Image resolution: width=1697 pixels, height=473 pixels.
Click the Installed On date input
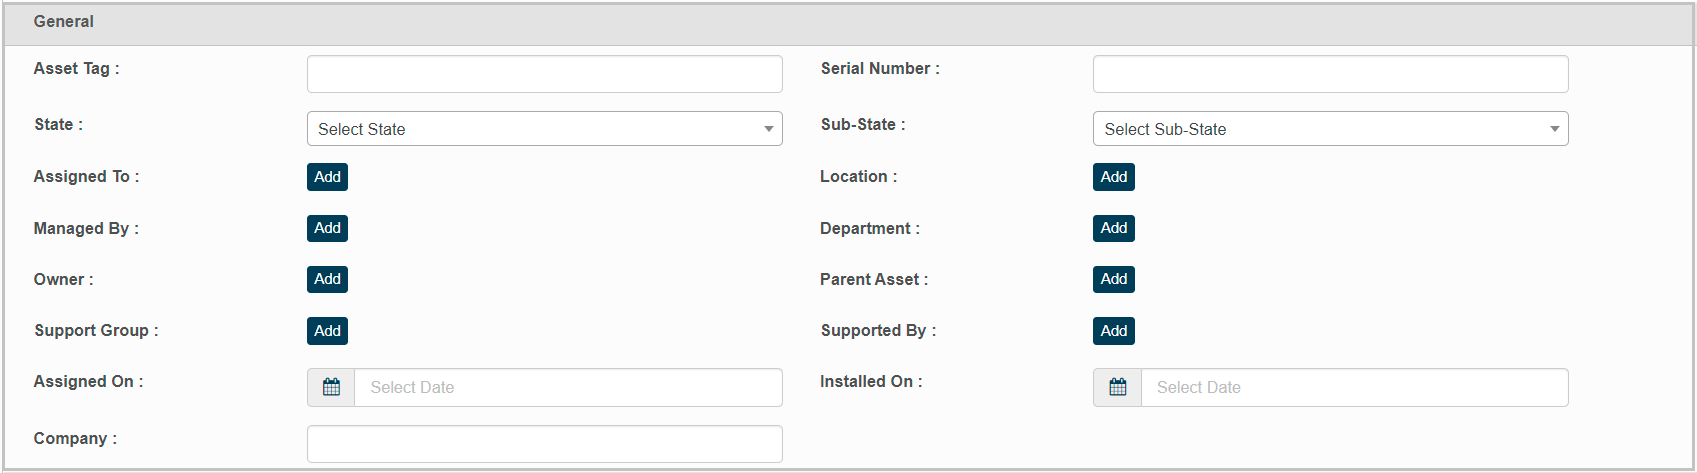1353,387
